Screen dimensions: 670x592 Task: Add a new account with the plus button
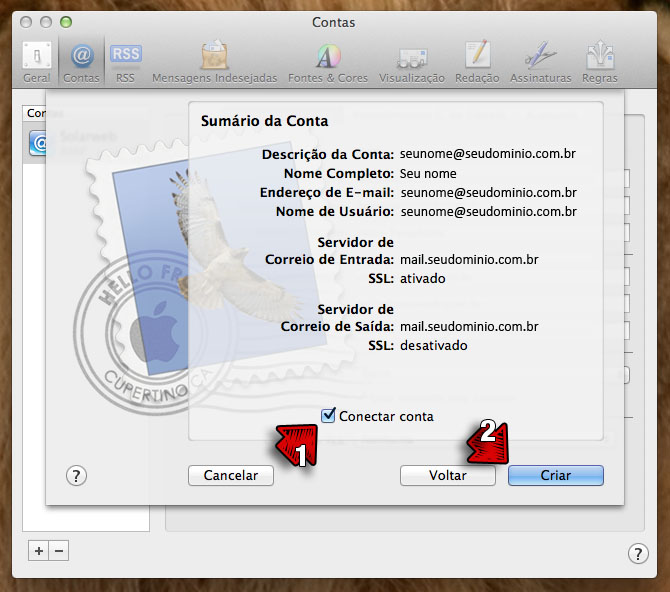pyautogui.click(x=38, y=551)
